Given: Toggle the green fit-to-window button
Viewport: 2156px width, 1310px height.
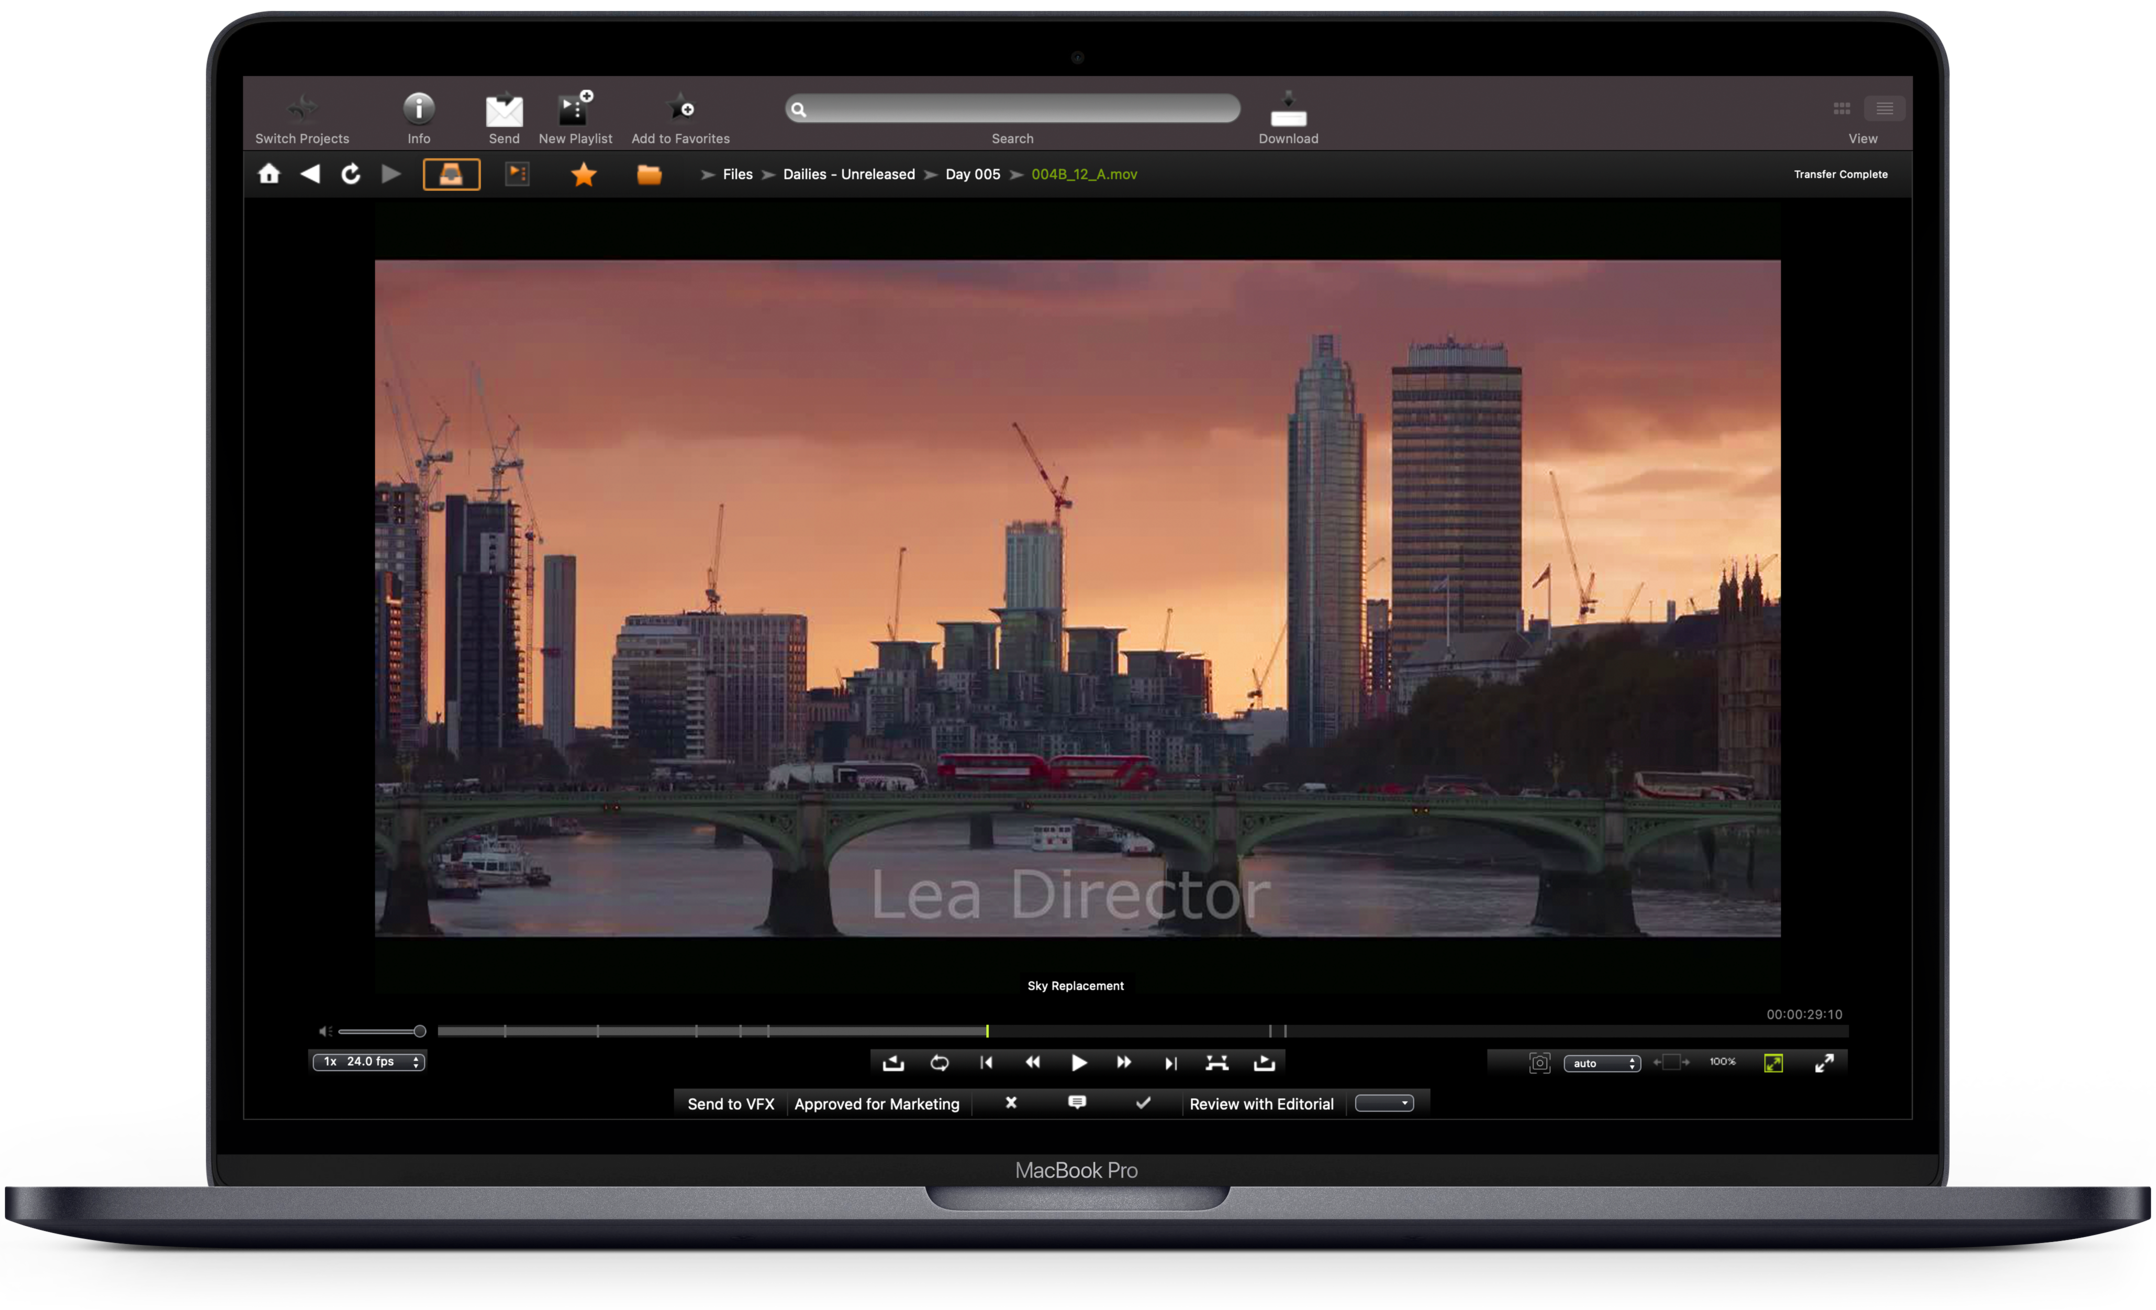Looking at the screenshot, I should (x=1773, y=1063).
